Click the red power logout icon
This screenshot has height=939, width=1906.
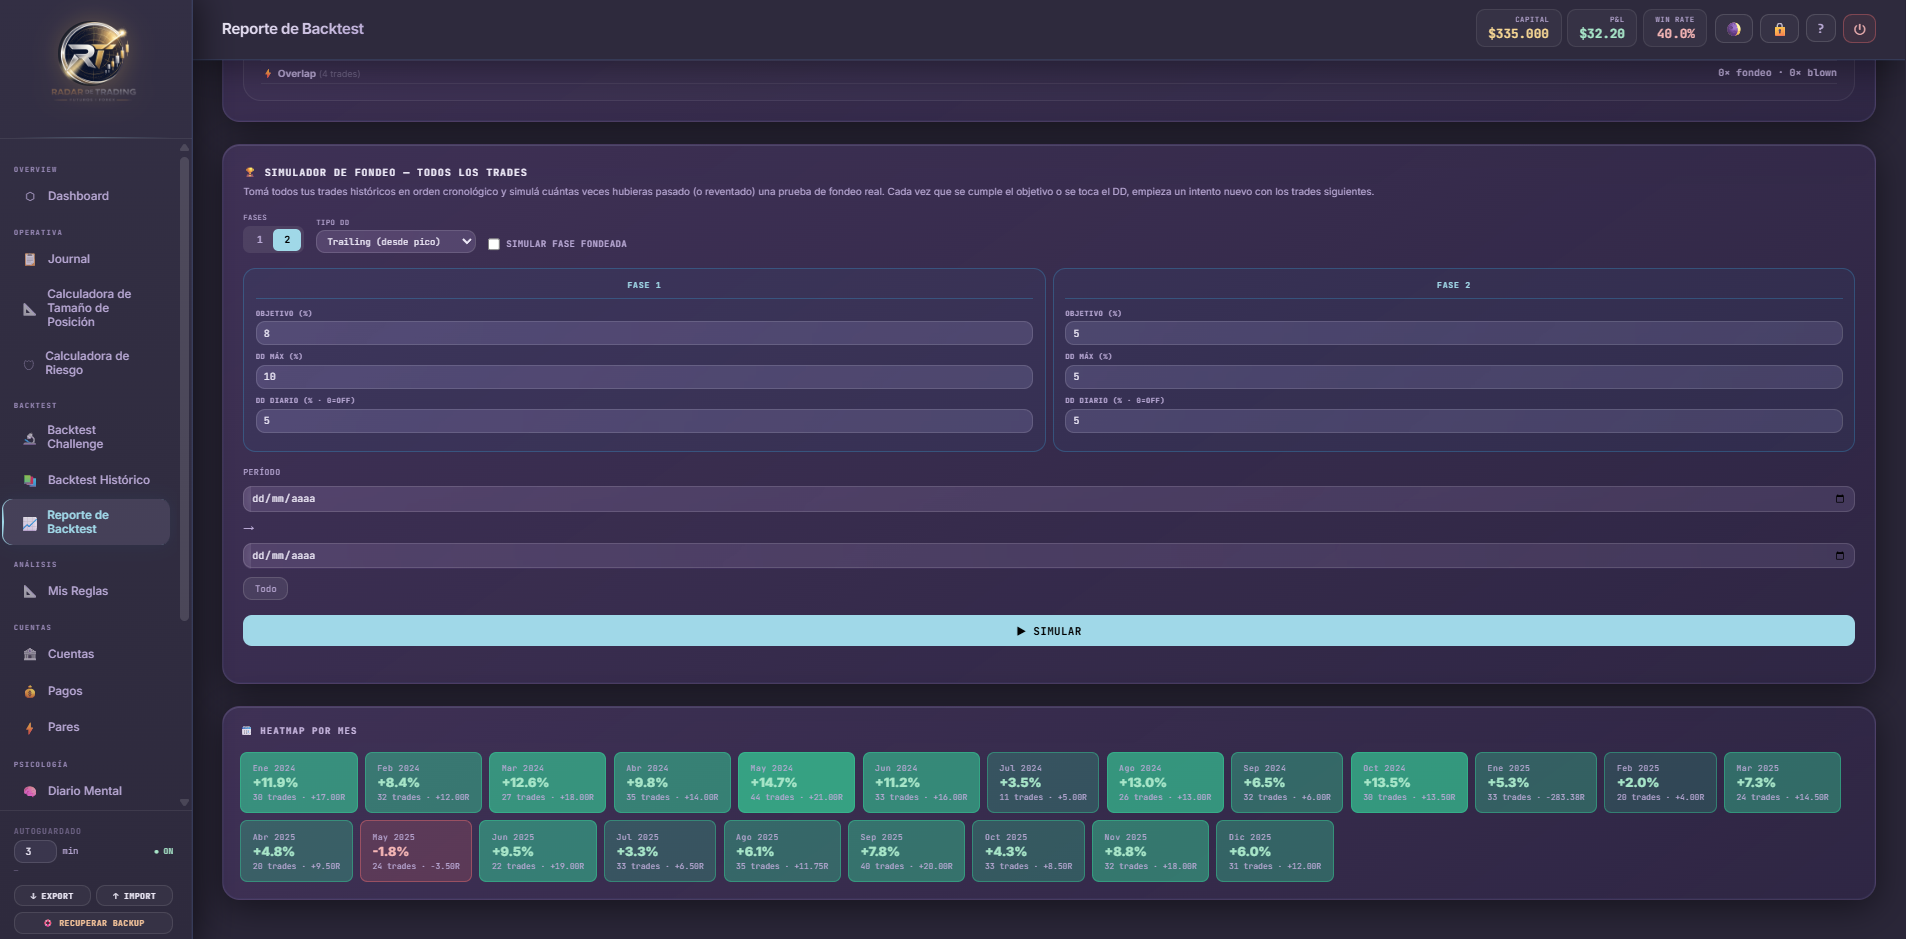[1860, 29]
